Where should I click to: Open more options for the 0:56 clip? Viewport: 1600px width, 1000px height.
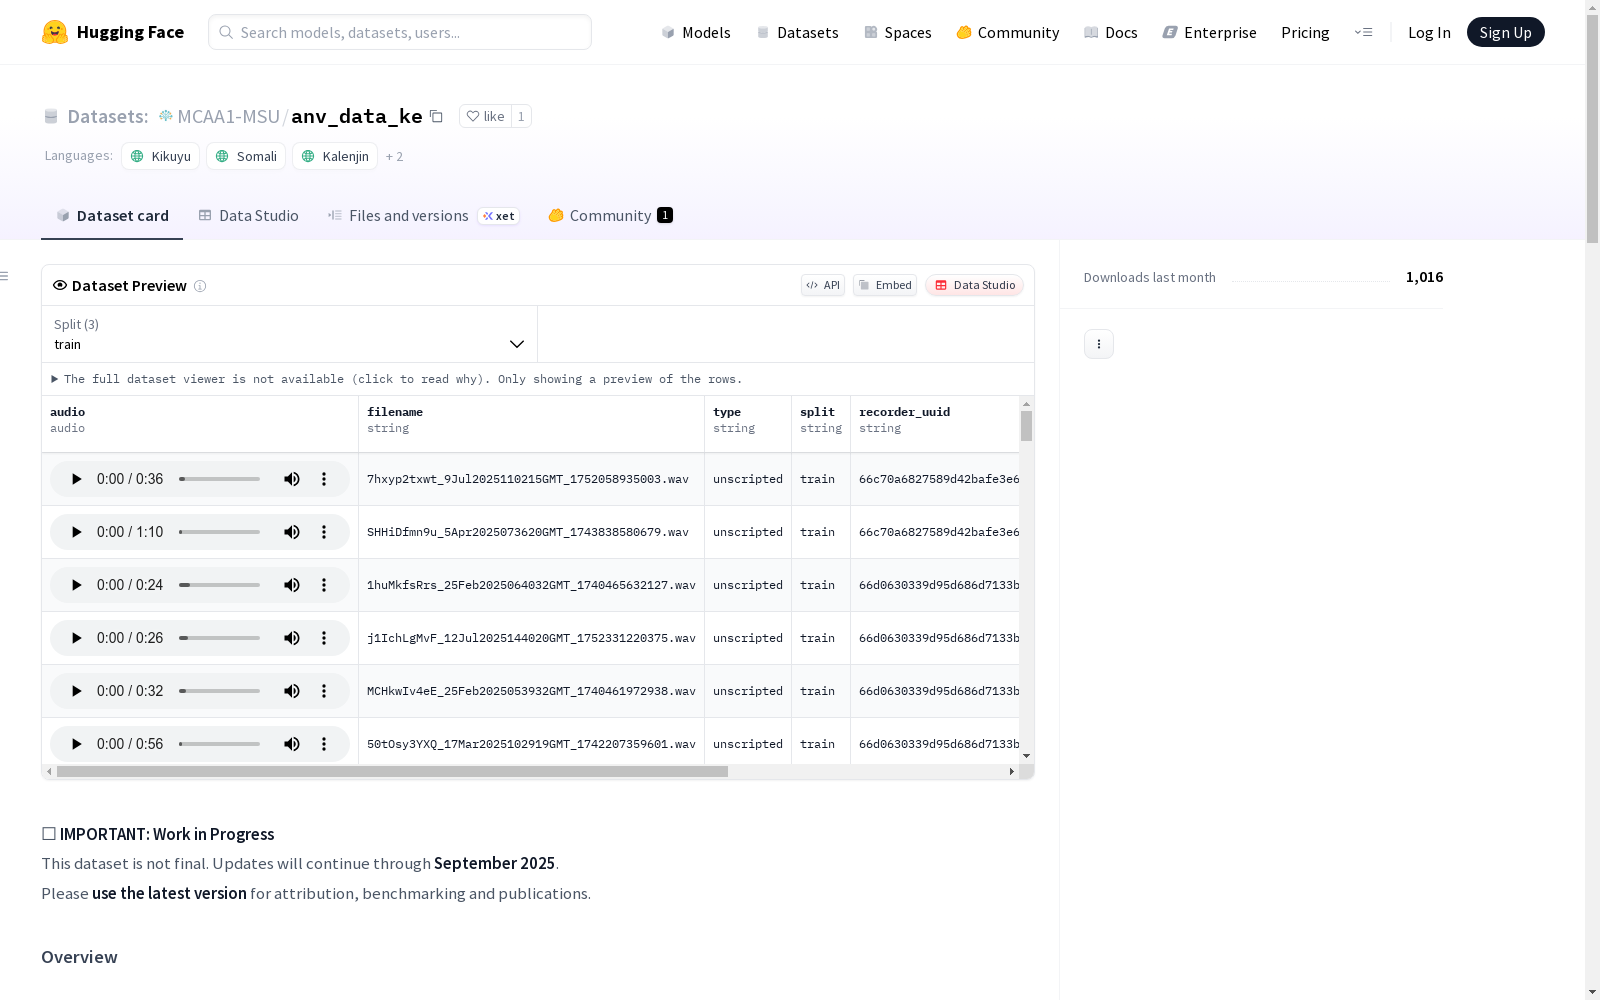coord(324,744)
